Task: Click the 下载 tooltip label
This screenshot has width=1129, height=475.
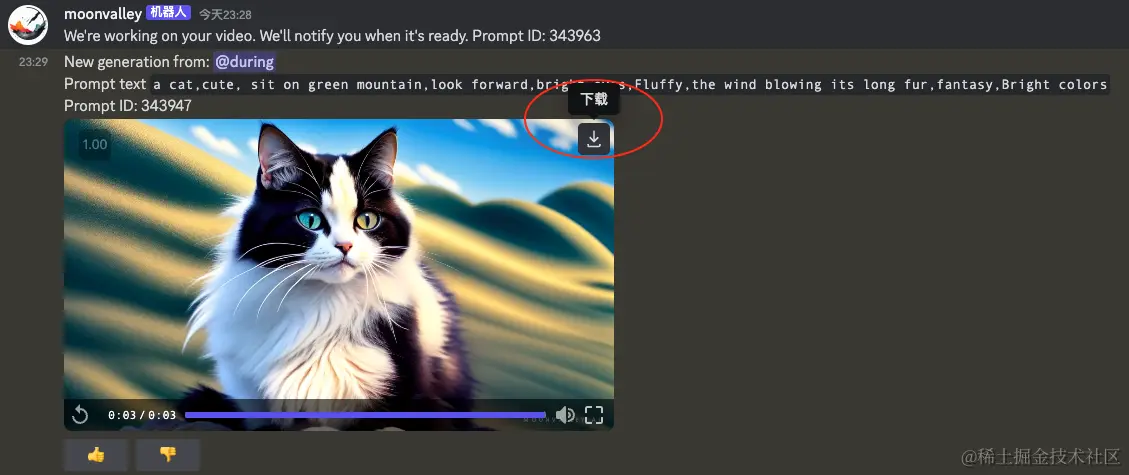Action: pos(594,99)
